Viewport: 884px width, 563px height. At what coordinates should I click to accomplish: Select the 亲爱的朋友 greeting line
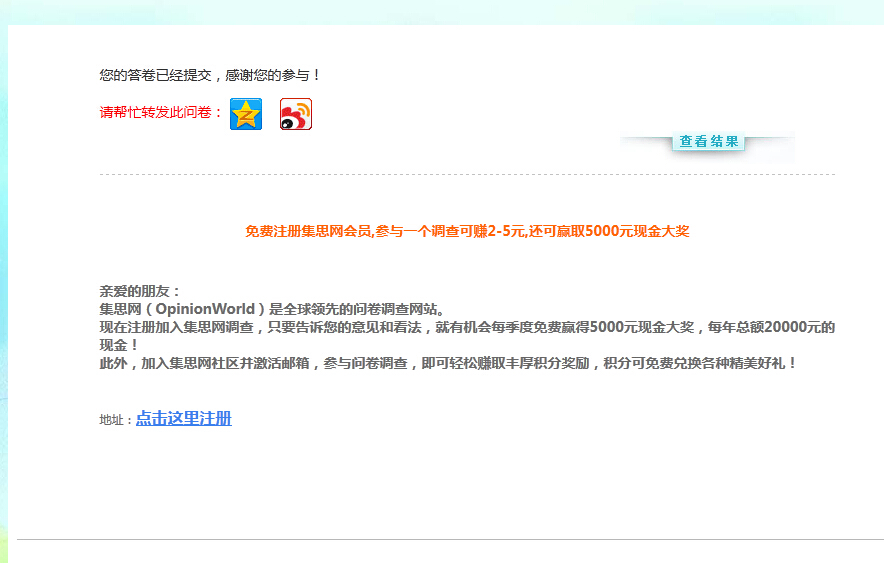point(139,291)
